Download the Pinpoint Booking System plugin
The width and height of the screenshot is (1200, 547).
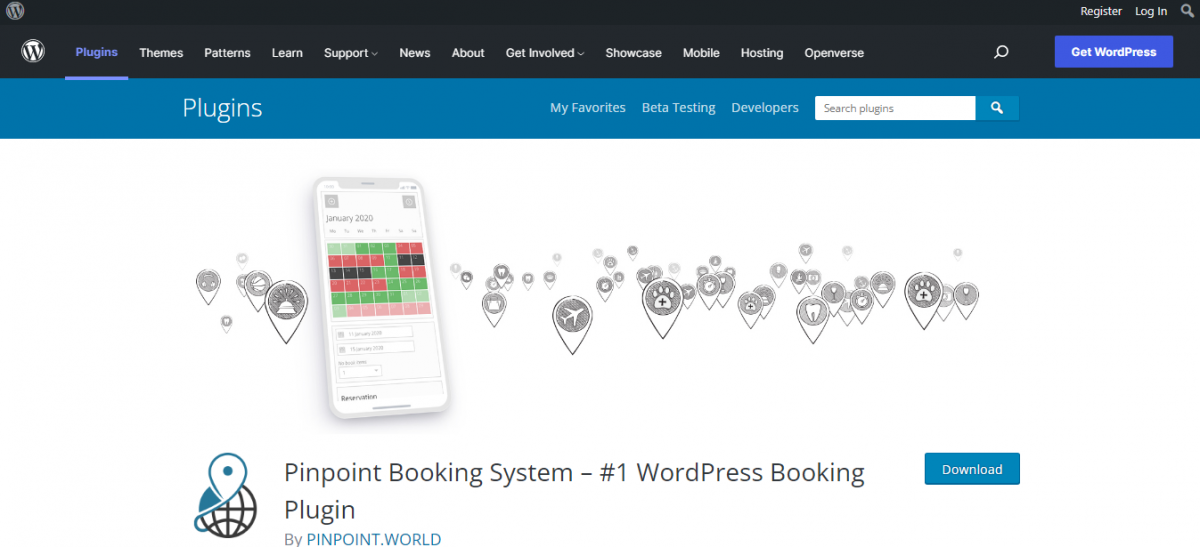tap(971, 469)
